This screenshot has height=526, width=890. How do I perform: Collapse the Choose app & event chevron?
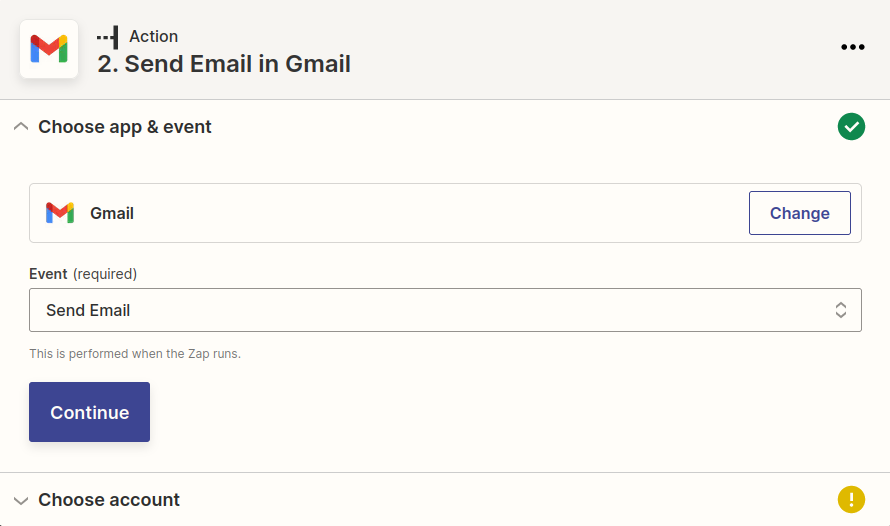20,127
